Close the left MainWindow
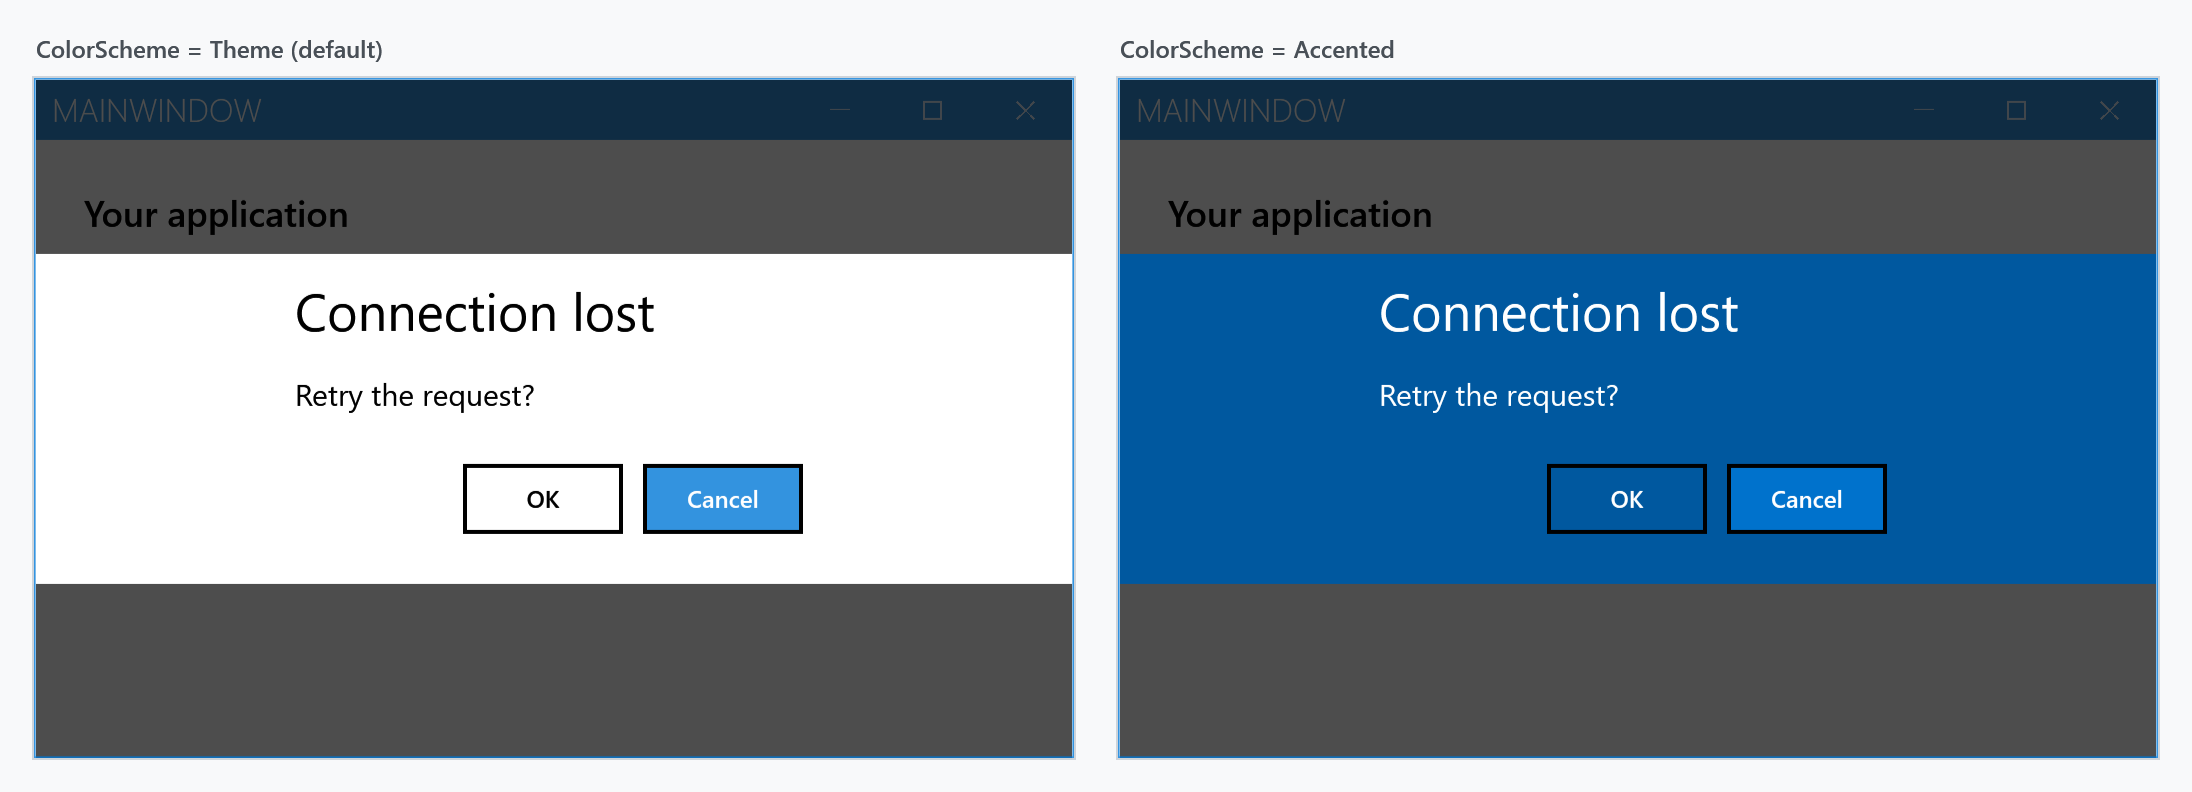2192x792 pixels. pyautogui.click(x=1025, y=110)
